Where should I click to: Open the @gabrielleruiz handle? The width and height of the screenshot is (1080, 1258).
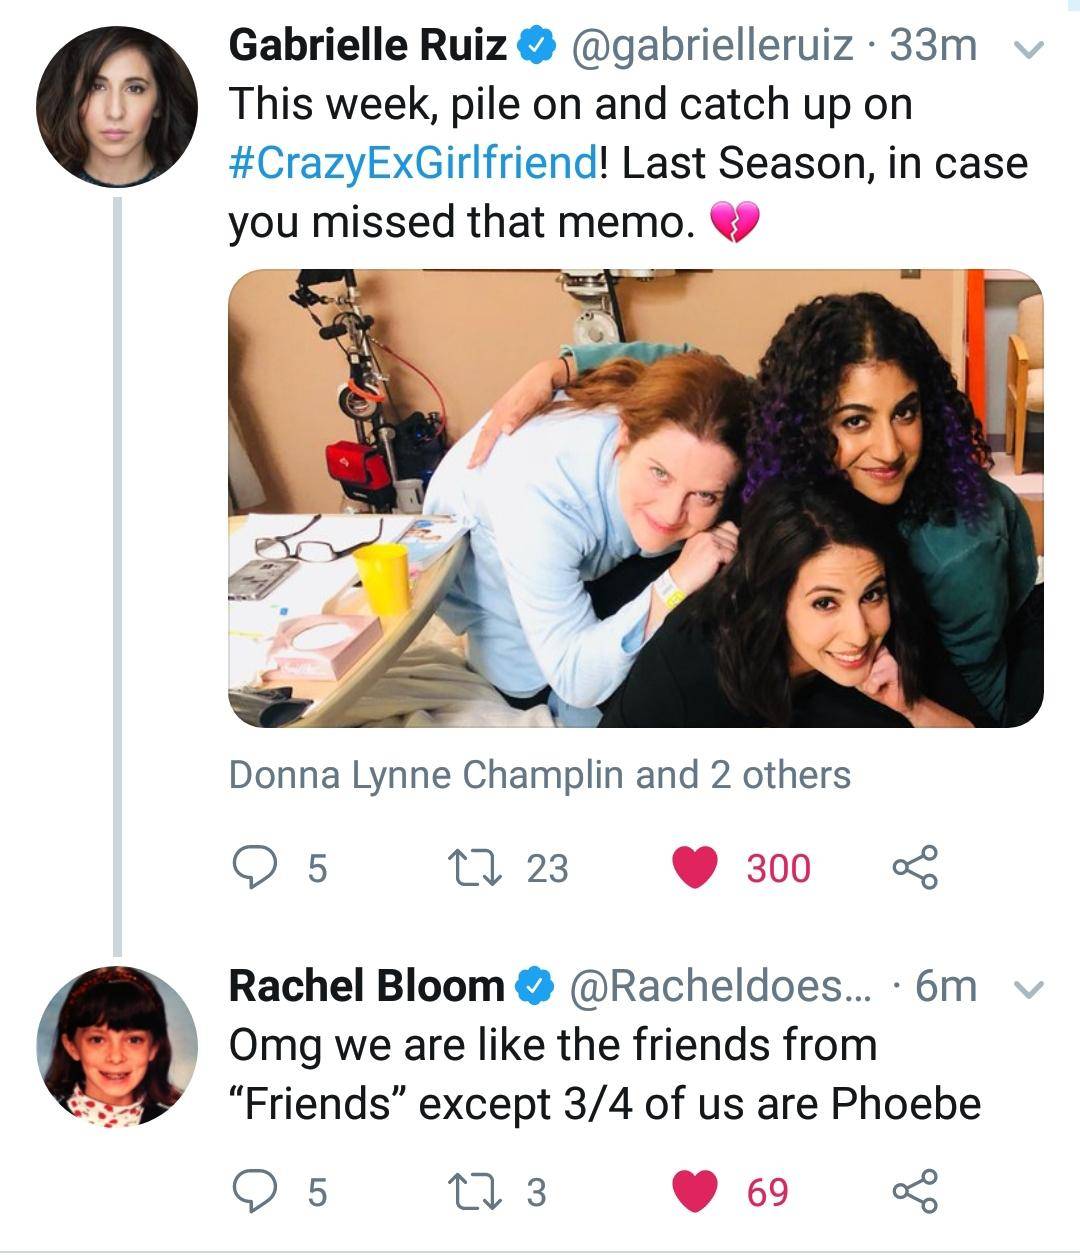coord(712,45)
